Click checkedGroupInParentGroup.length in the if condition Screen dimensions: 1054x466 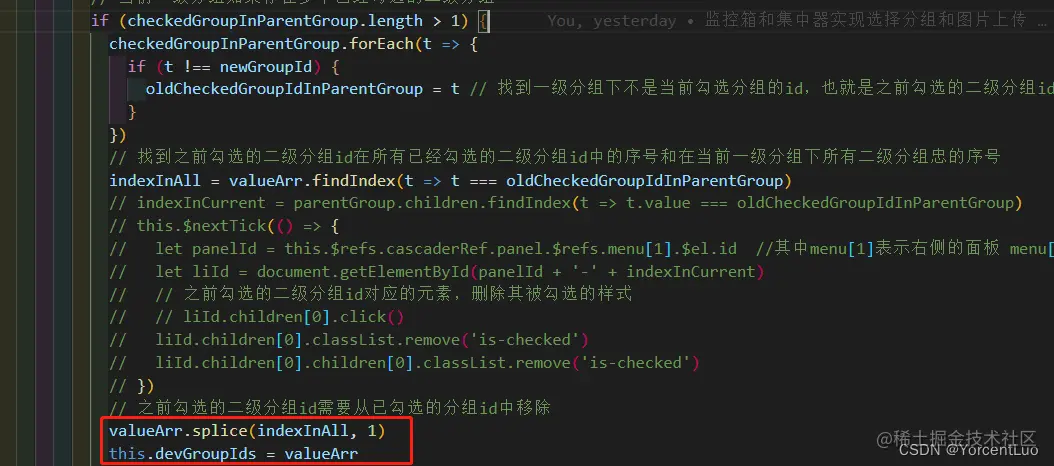(x=276, y=21)
